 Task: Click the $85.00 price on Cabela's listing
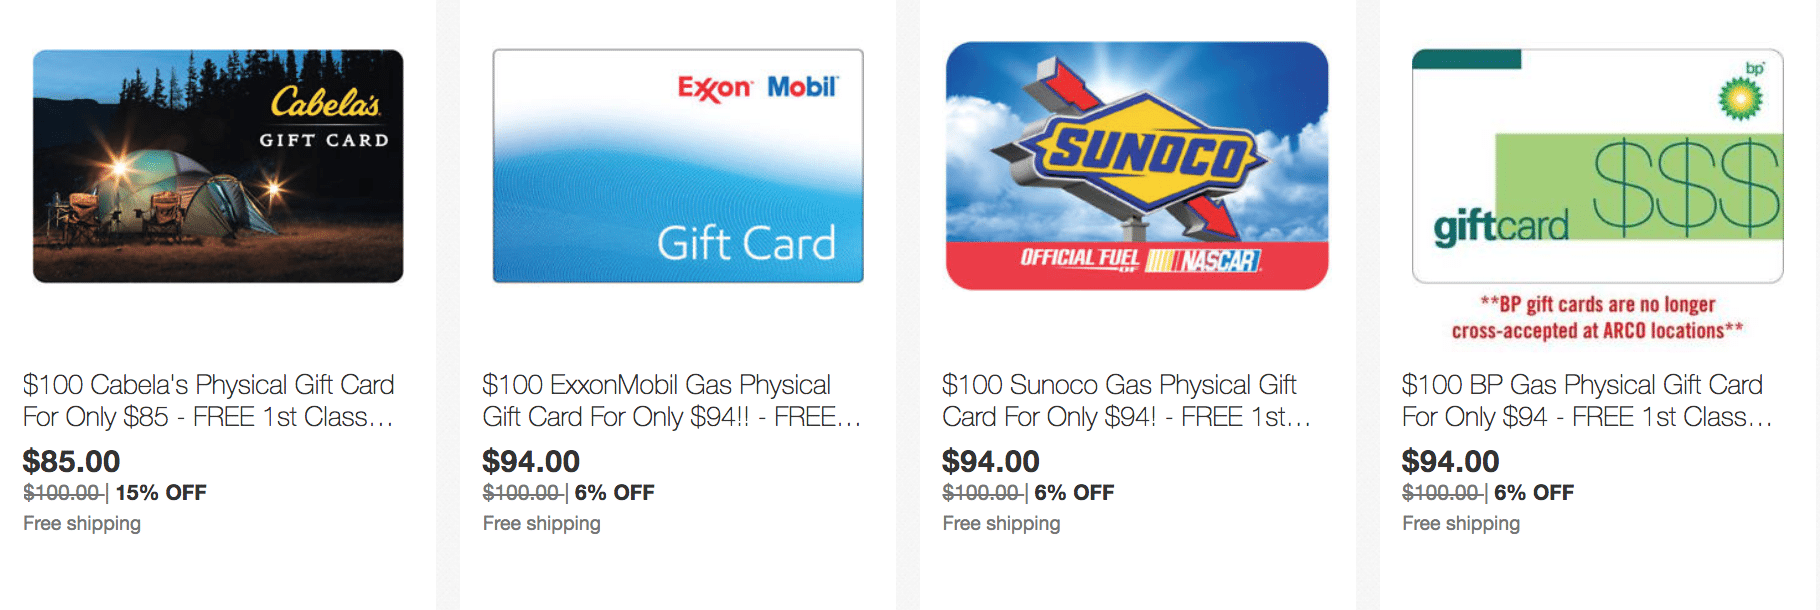(x=71, y=461)
